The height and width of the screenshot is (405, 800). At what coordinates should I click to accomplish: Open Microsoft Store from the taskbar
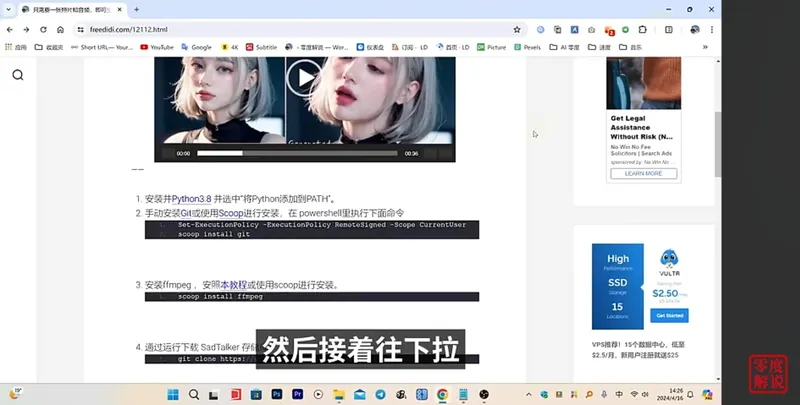click(x=256, y=394)
